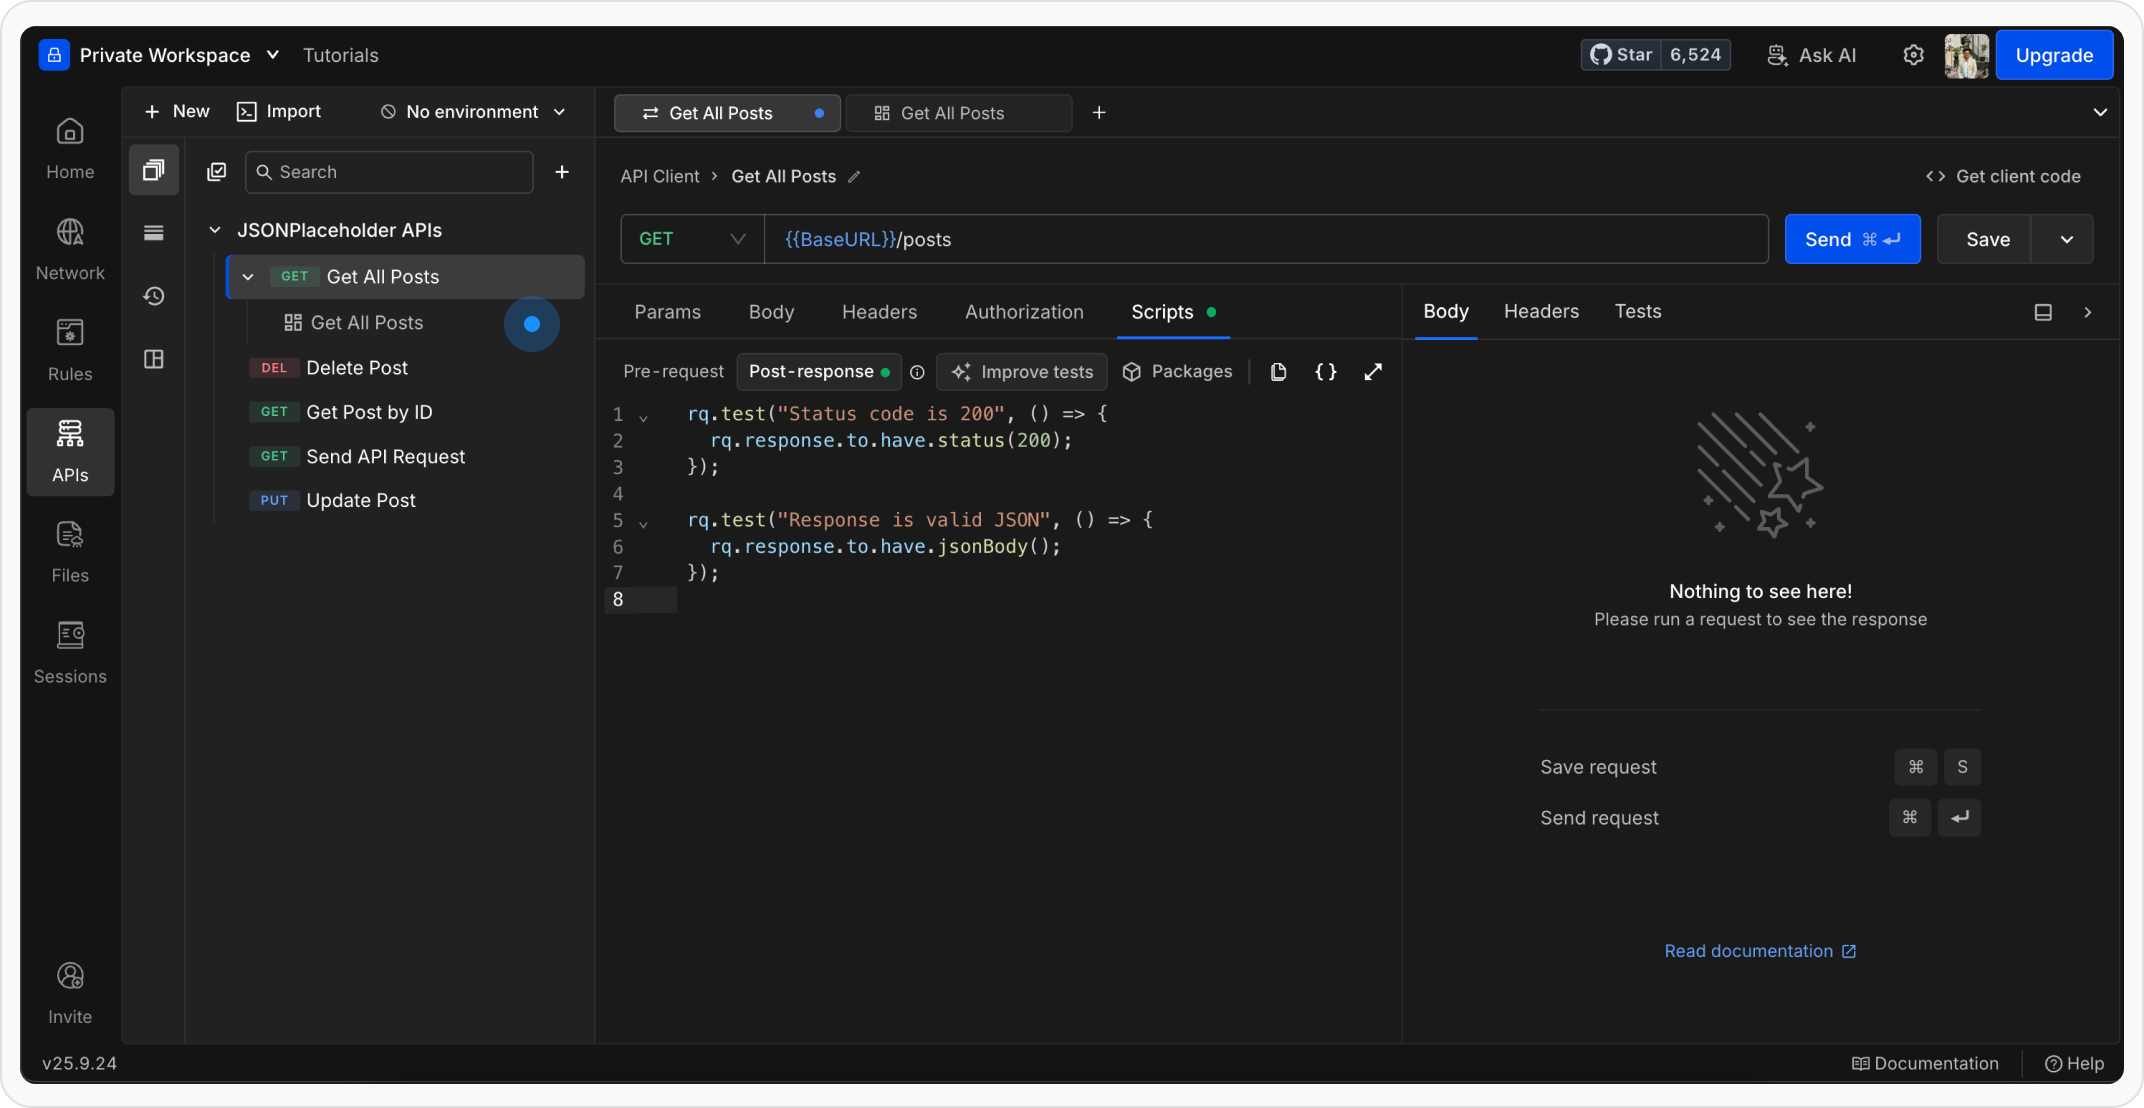Collapse the JSONPlaceholder APIs collection
The image size is (2144, 1108).
(x=214, y=230)
